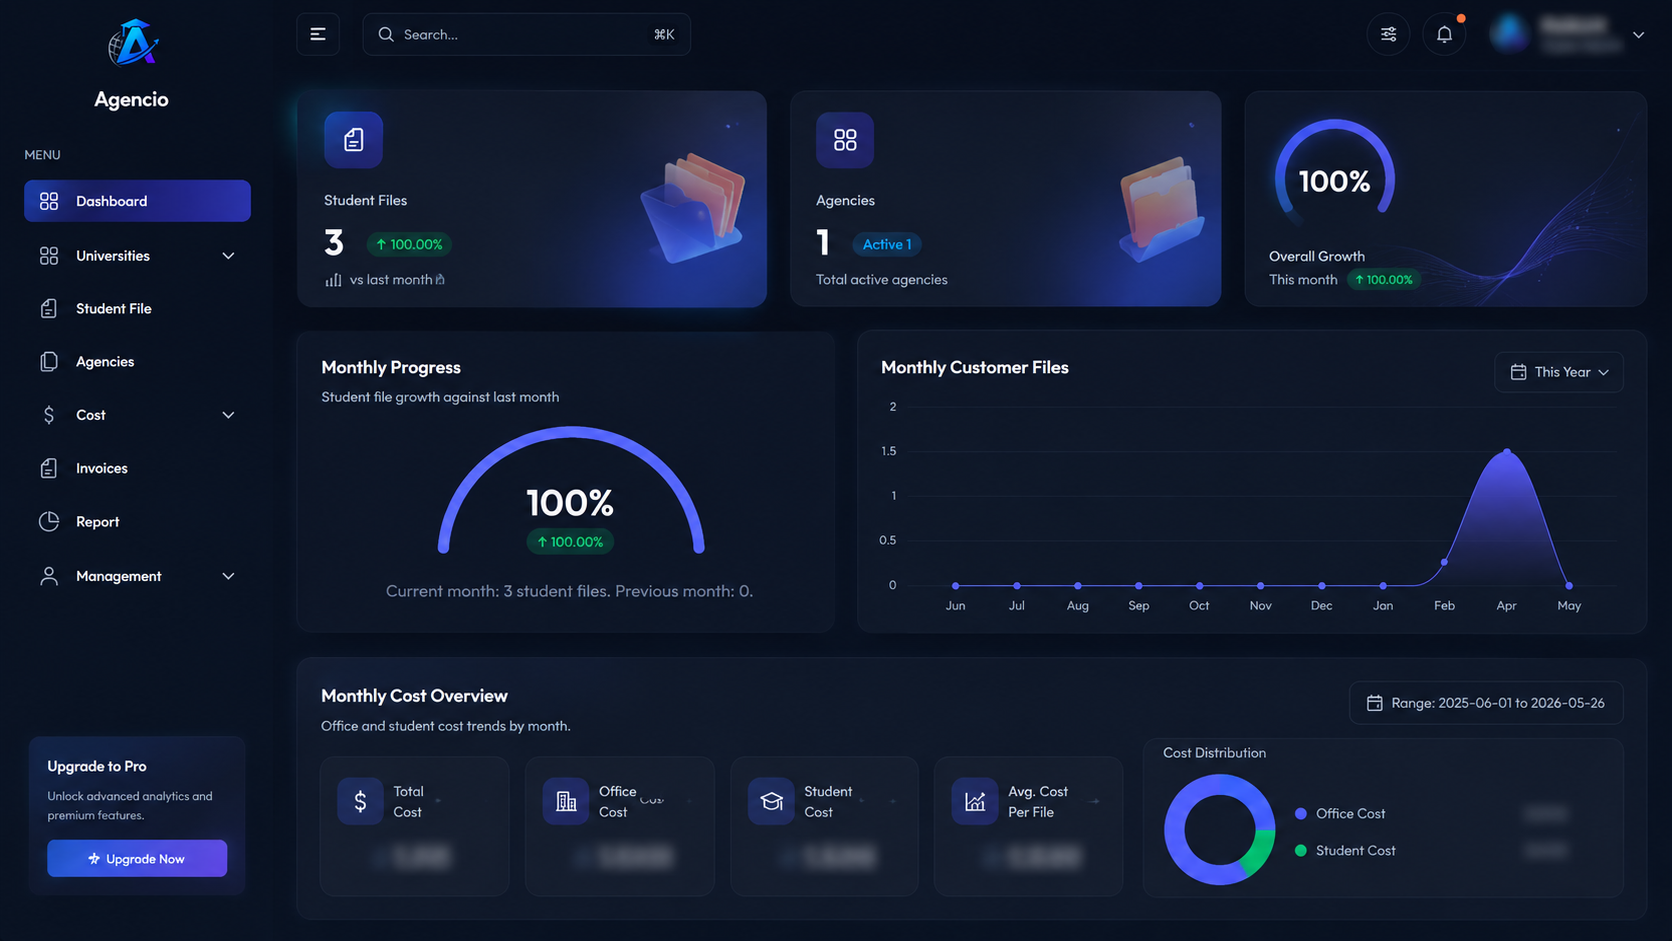Viewport: 1672px width, 941px height.
Task: Click the search magnifier icon
Action: [386, 34]
